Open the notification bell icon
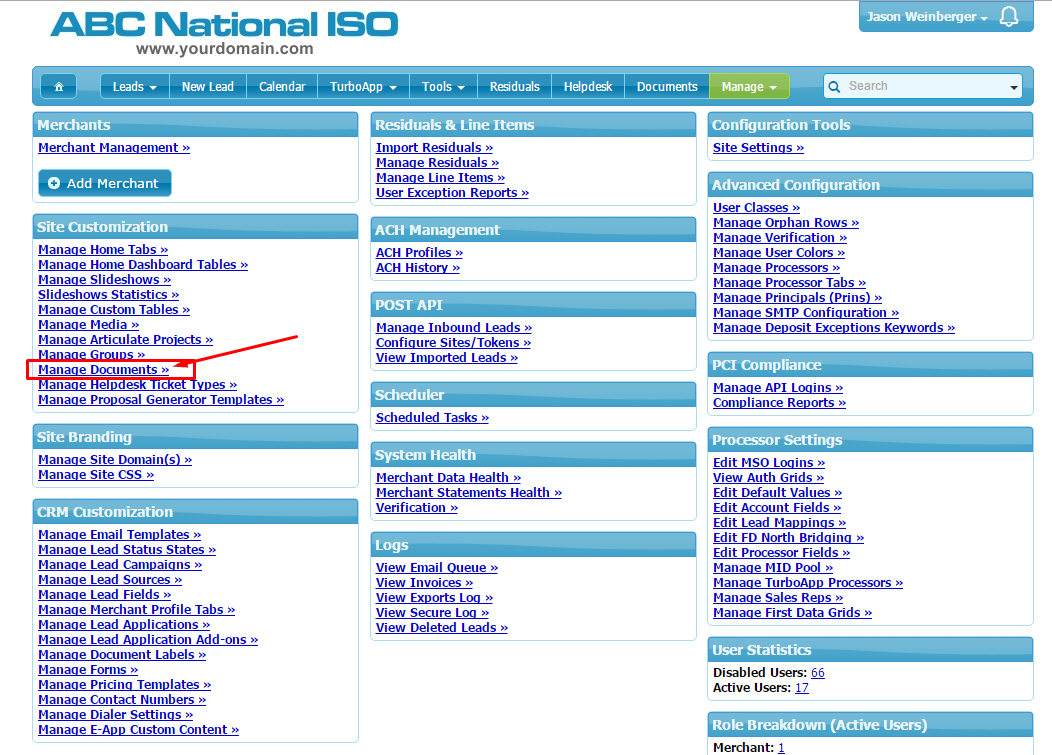 [x=1008, y=16]
